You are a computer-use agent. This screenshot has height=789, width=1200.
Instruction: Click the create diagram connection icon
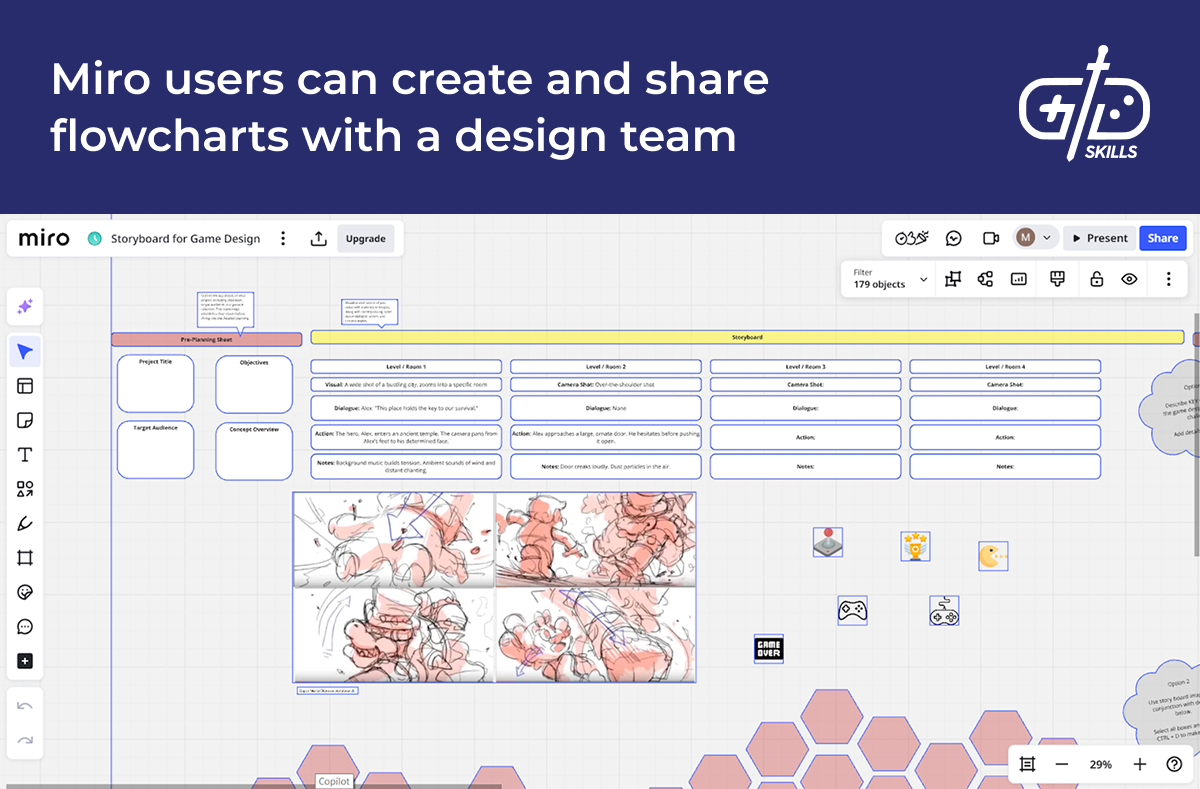tap(986, 279)
